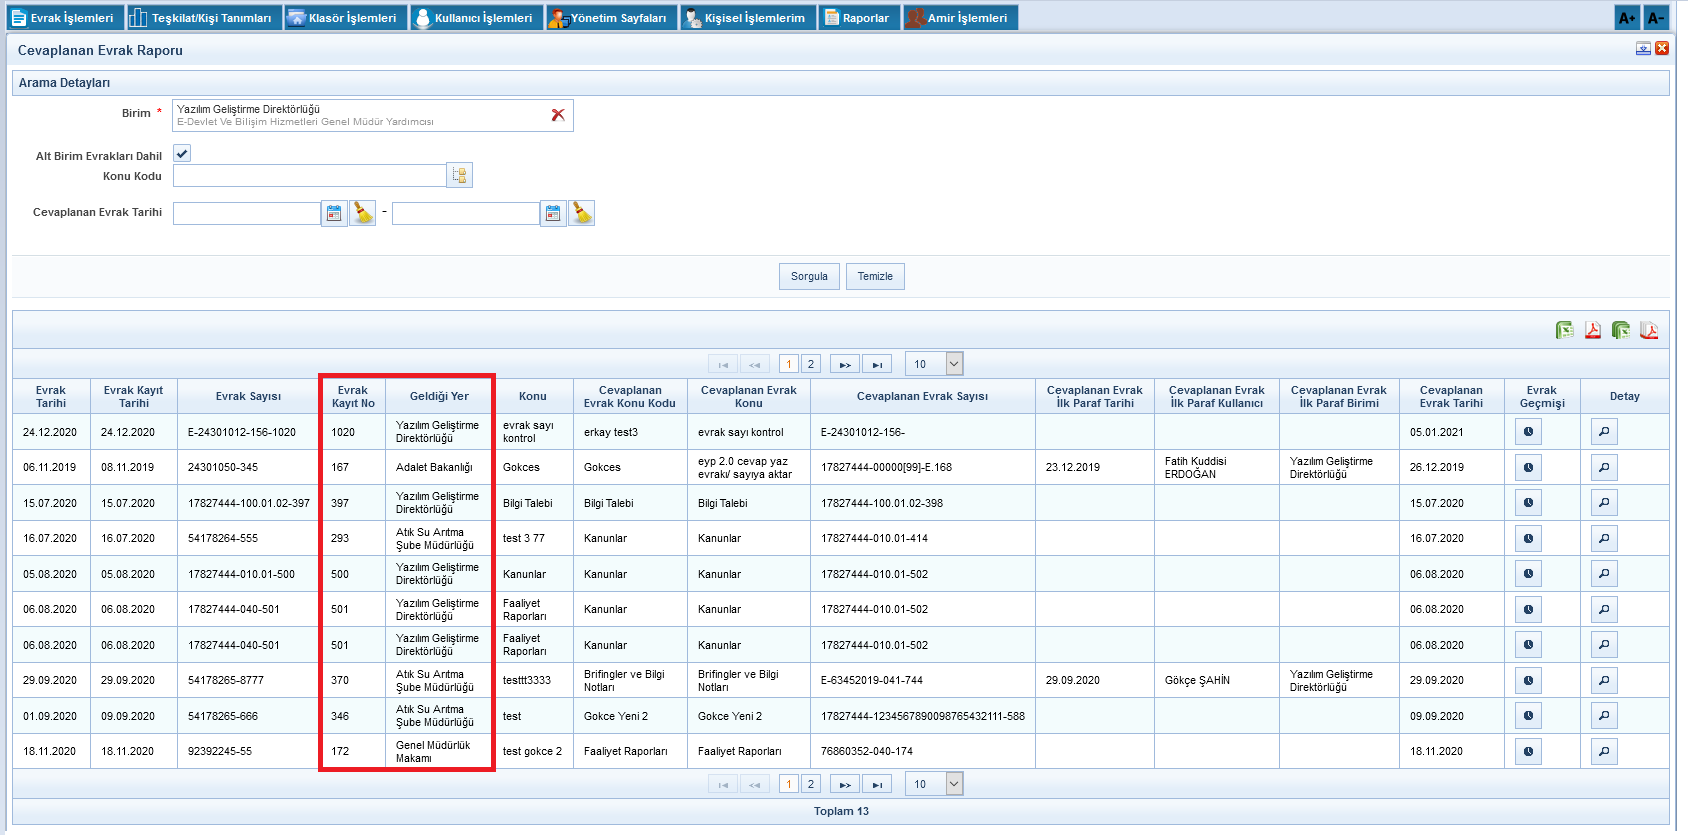The width and height of the screenshot is (1688, 835).
Task: Click the Temizle button
Action: pyautogui.click(x=875, y=277)
